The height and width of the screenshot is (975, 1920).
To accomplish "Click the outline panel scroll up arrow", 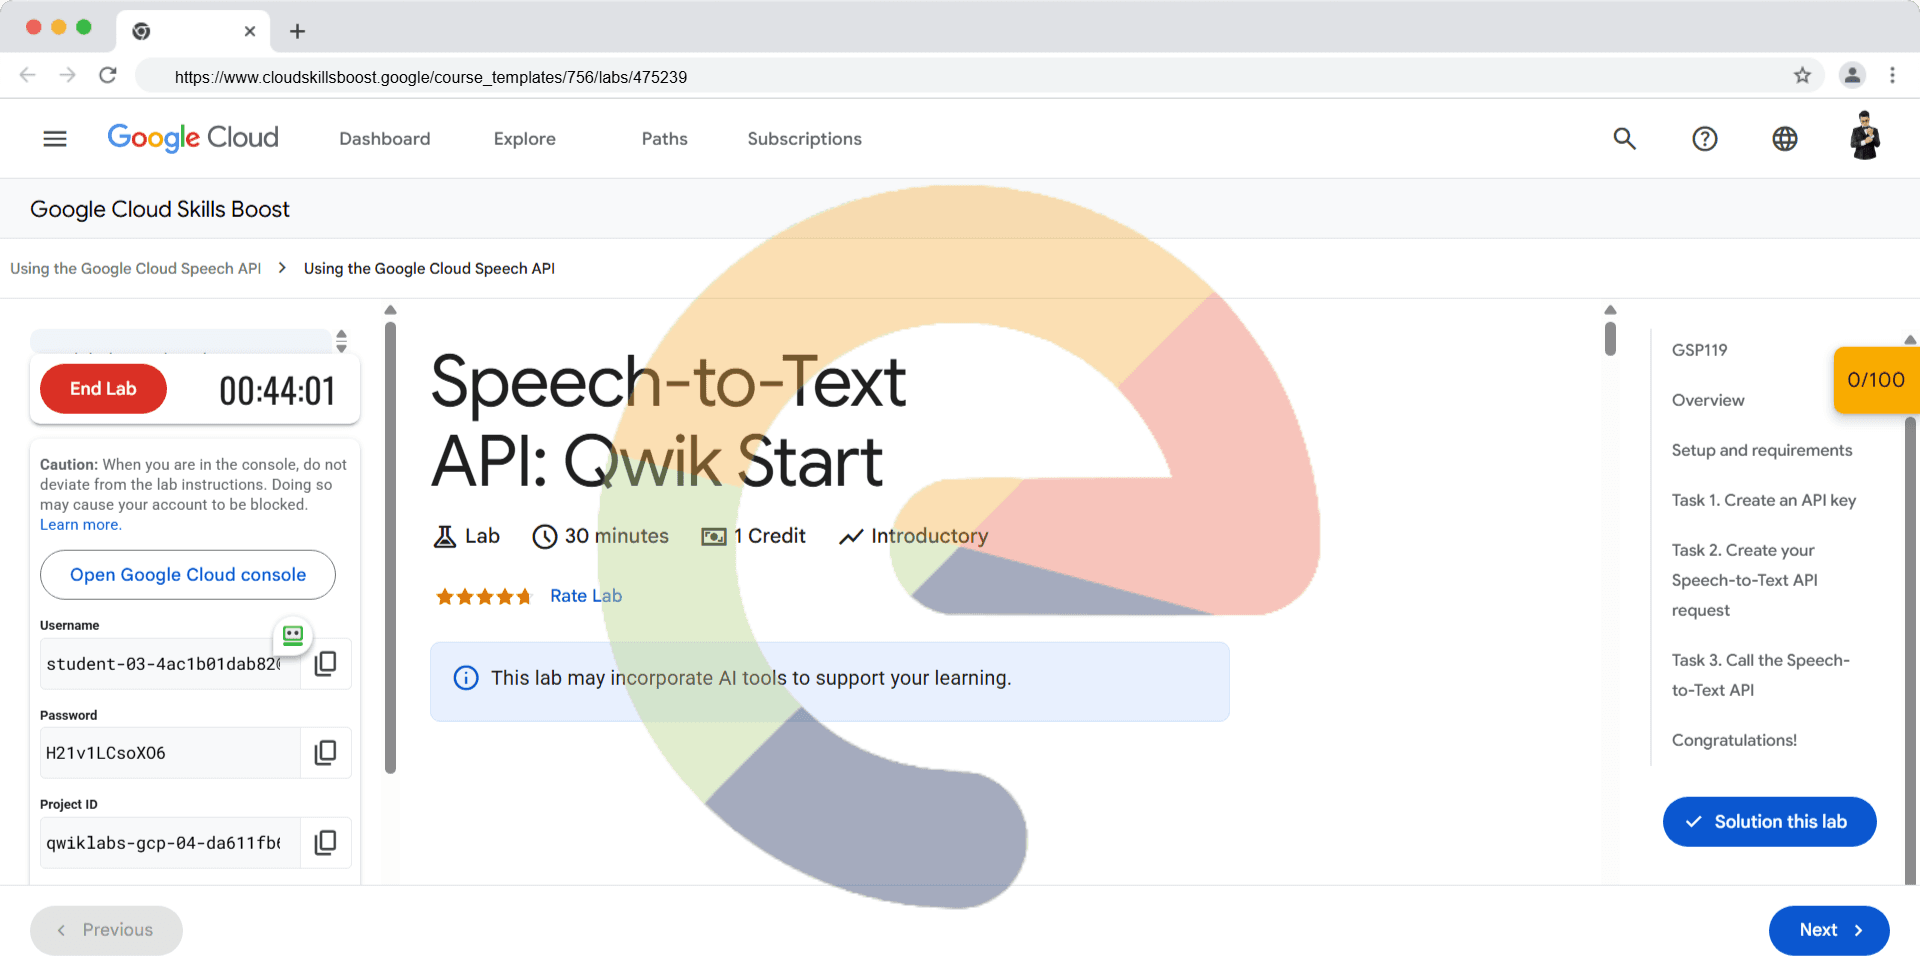I will pos(1910,340).
